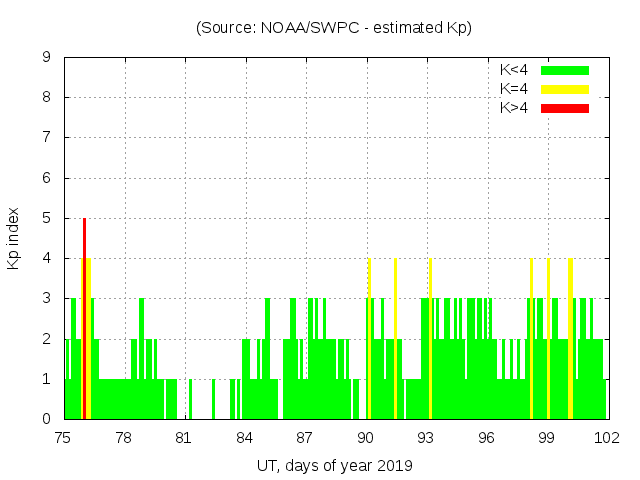Click the yellow bar just past day 93
This screenshot has height=480, width=640.
click(430, 340)
